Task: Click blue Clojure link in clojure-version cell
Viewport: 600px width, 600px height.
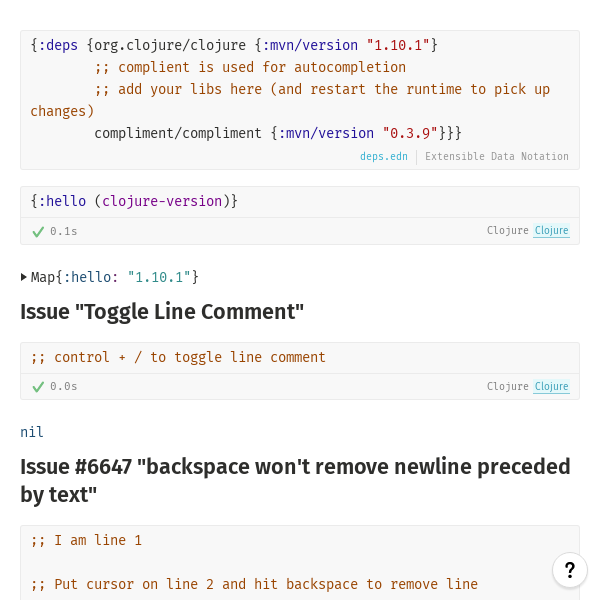Action: (x=551, y=231)
